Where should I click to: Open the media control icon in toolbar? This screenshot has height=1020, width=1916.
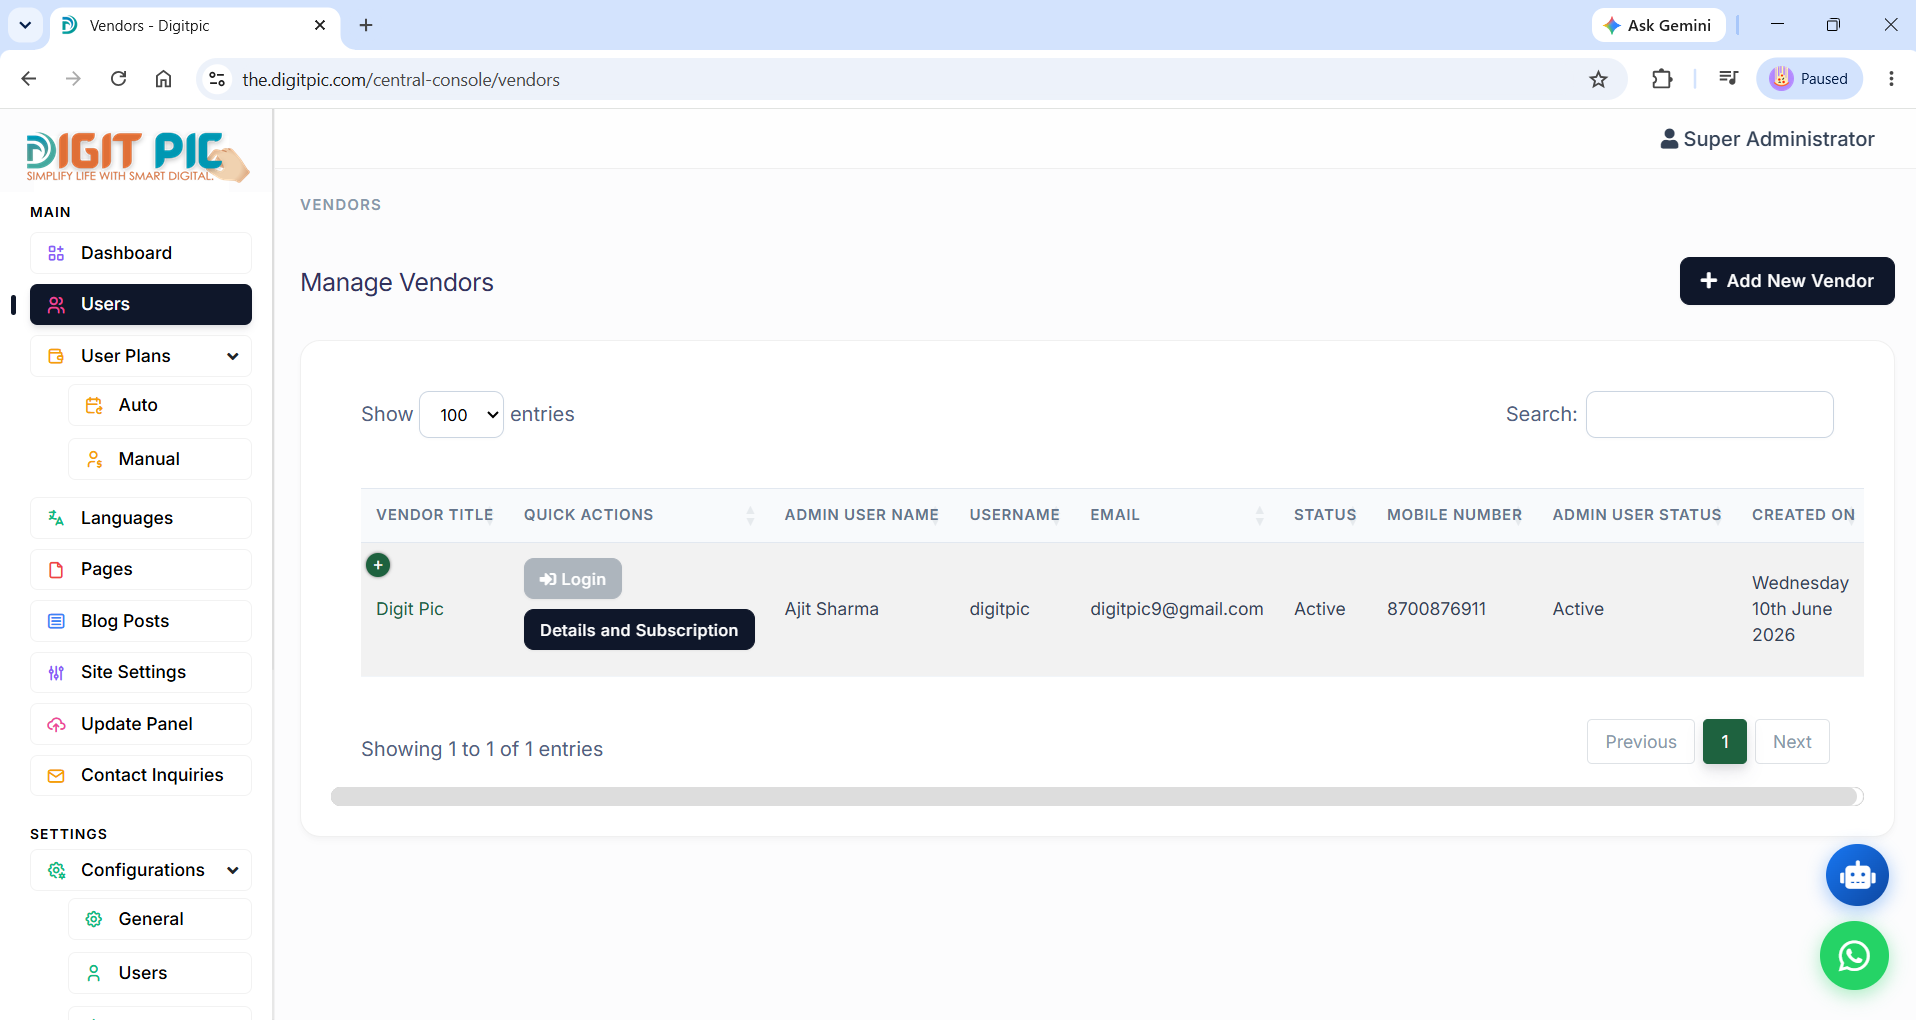[1728, 79]
